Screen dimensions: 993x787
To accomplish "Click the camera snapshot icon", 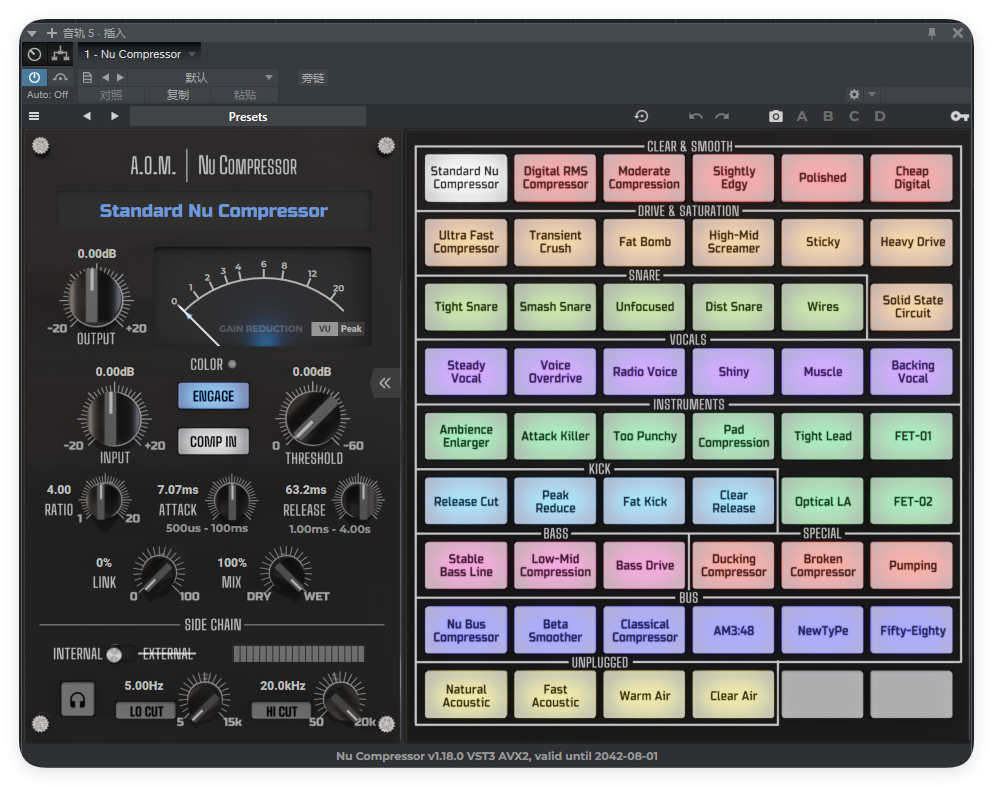I will (776, 116).
